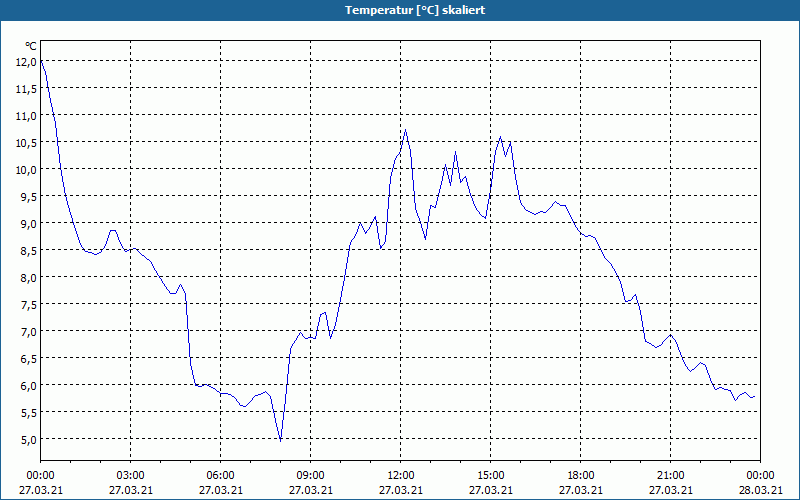Select the "11,0" y-axis value
The height and width of the screenshot is (500, 800).
point(27,116)
